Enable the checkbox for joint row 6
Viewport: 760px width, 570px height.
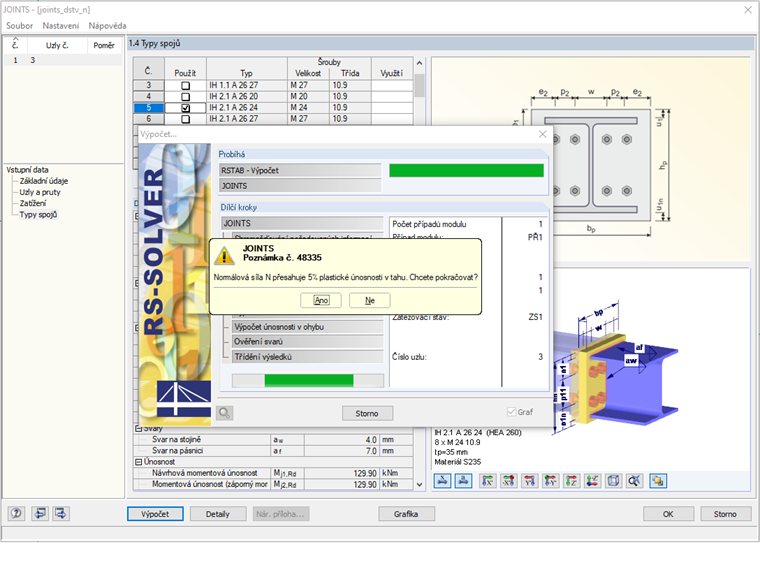tap(185, 119)
